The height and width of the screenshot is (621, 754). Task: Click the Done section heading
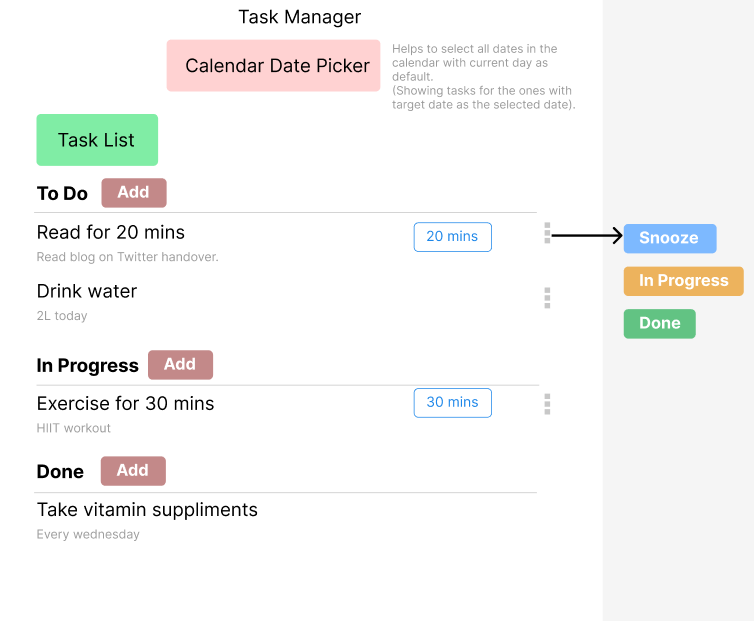pos(60,472)
